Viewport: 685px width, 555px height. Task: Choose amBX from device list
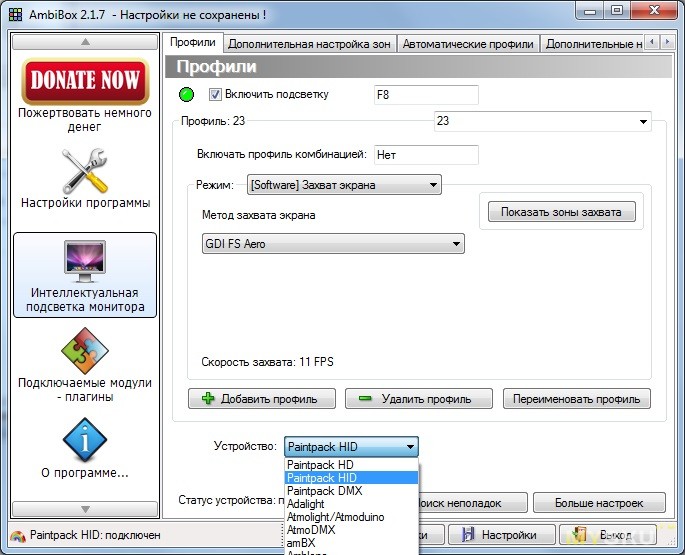(x=351, y=543)
